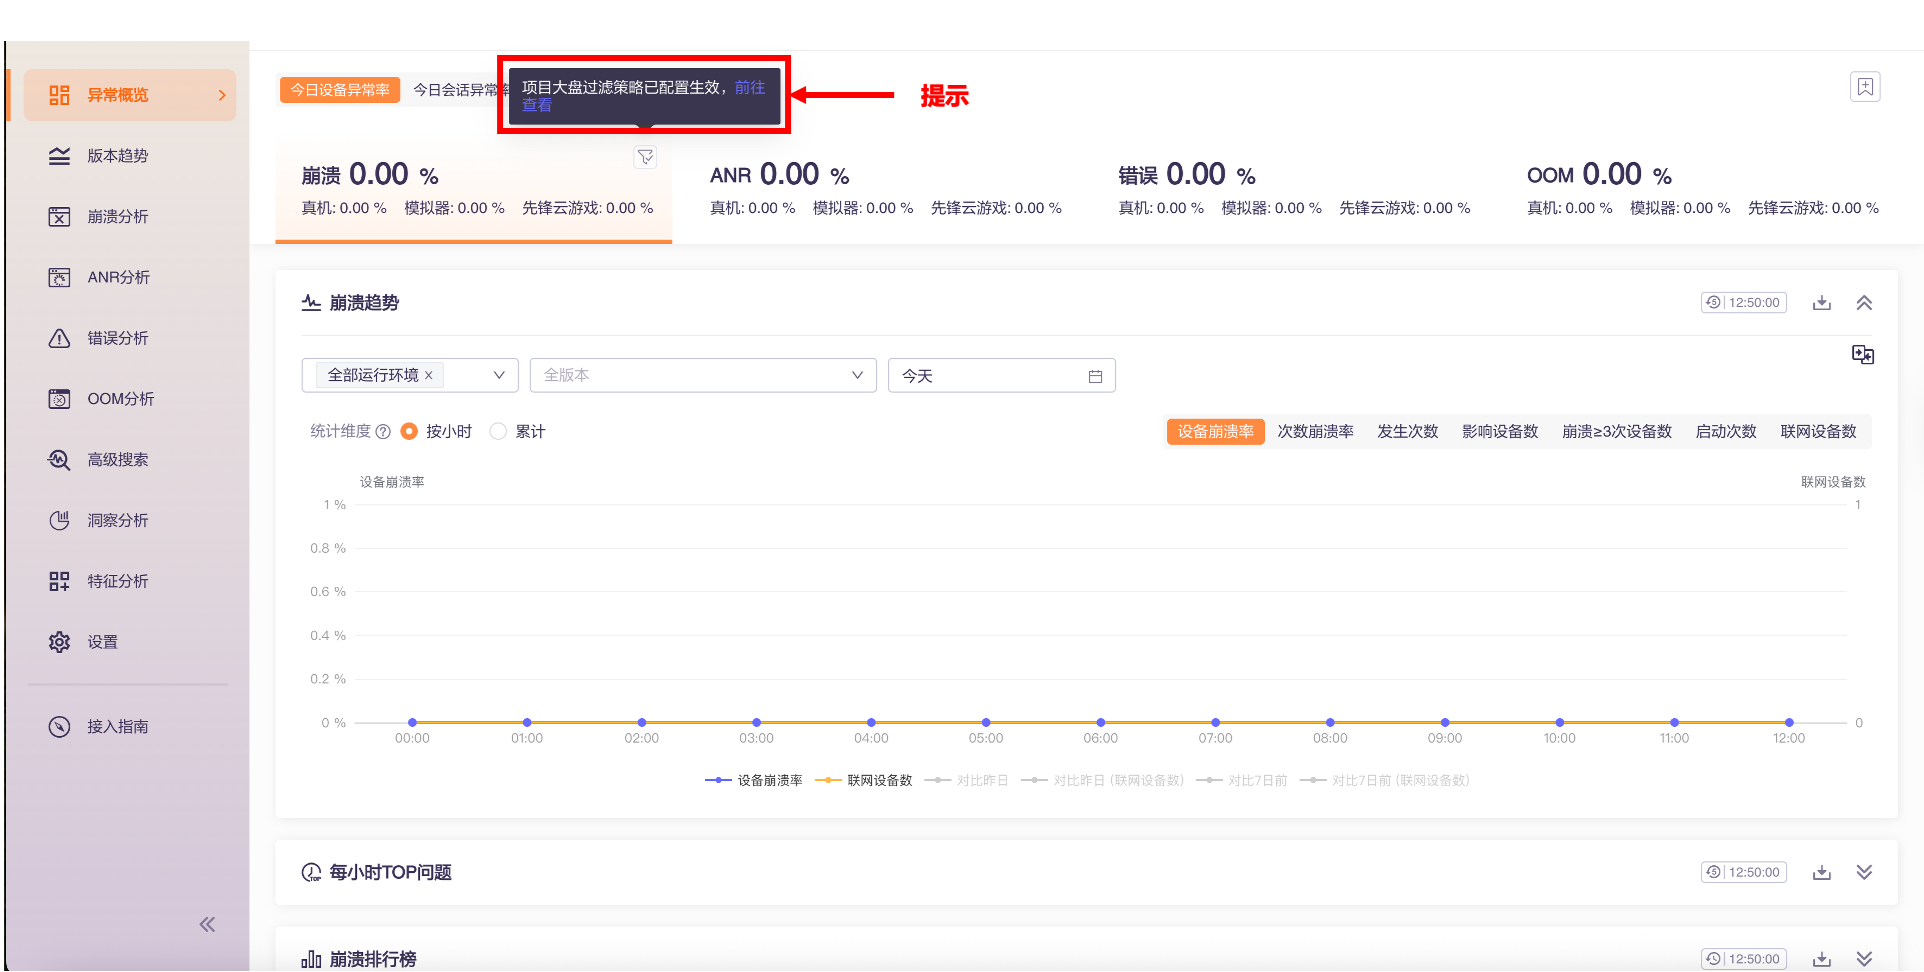Toggle 对比昨日 (联网设备数) legend series
Image resolution: width=1924 pixels, height=972 pixels.
tap(1103, 781)
